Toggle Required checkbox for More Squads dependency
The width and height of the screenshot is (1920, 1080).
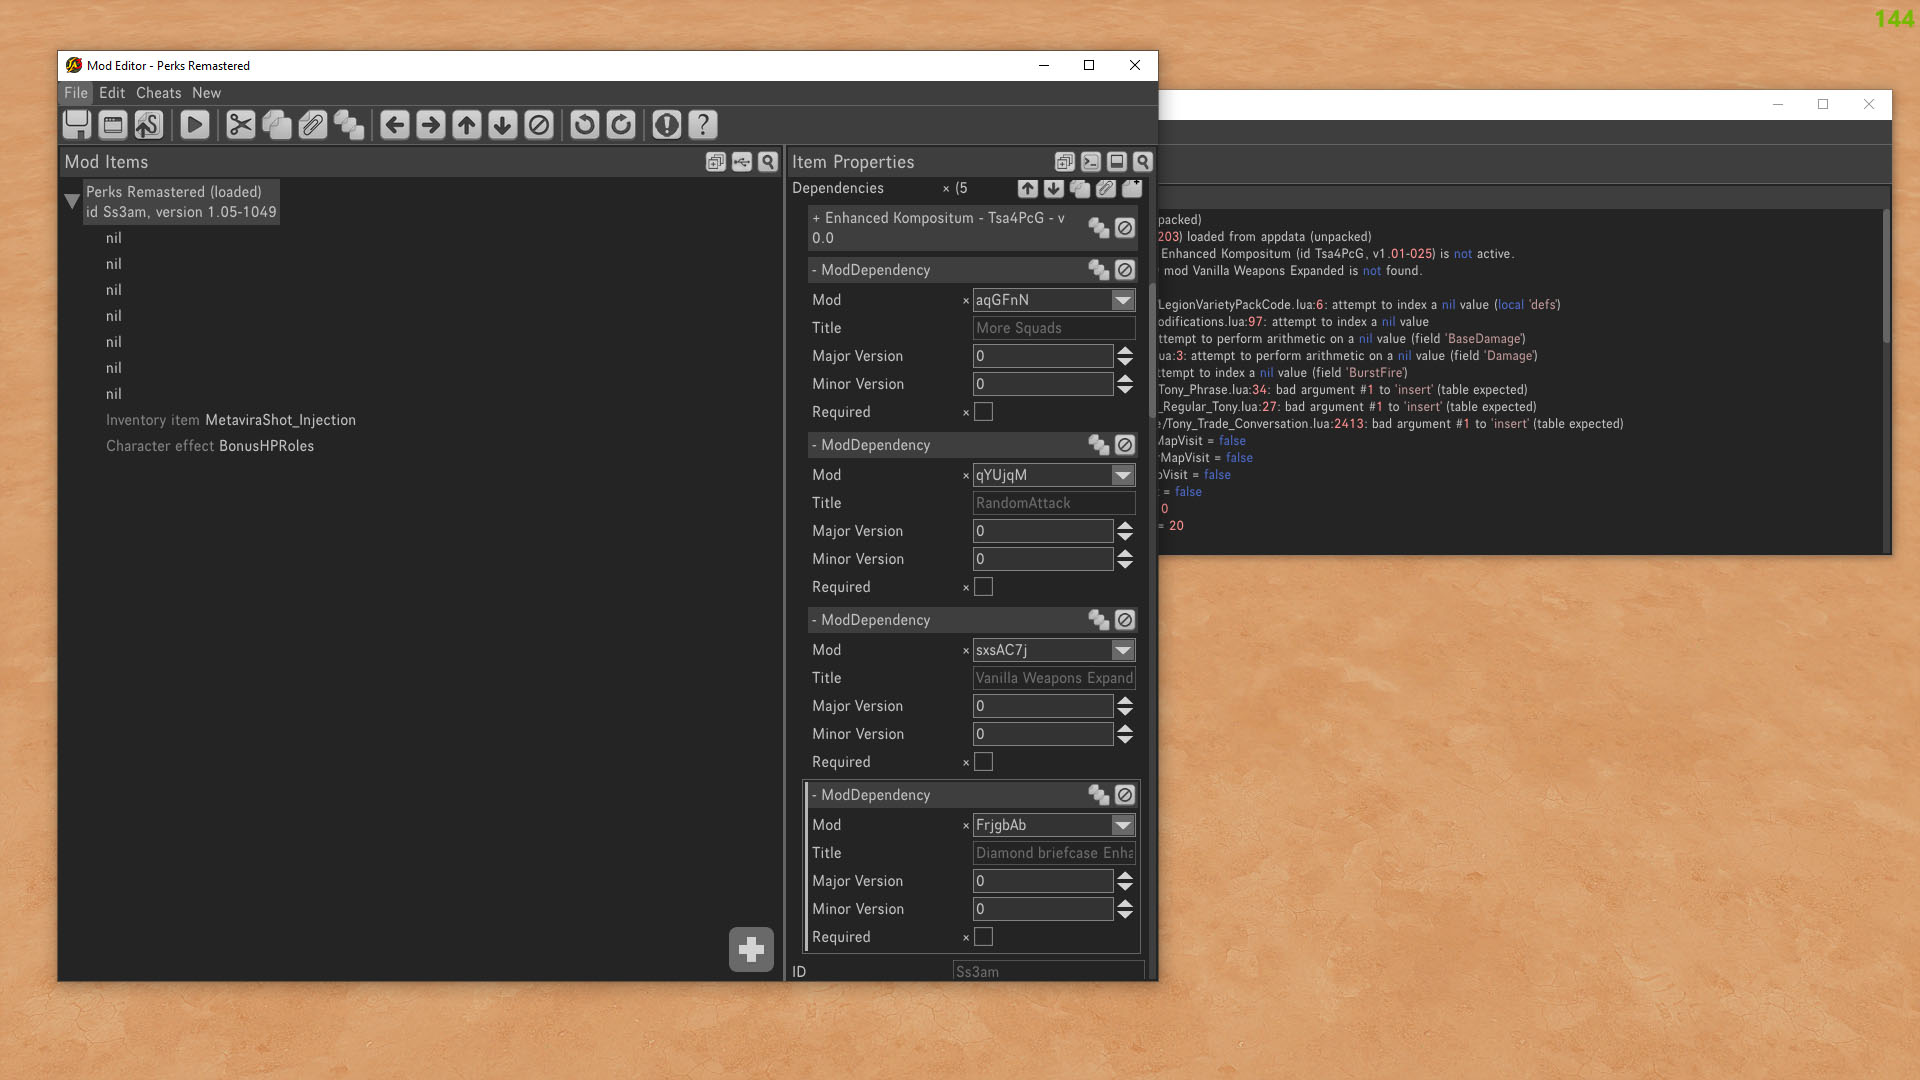(x=984, y=412)
